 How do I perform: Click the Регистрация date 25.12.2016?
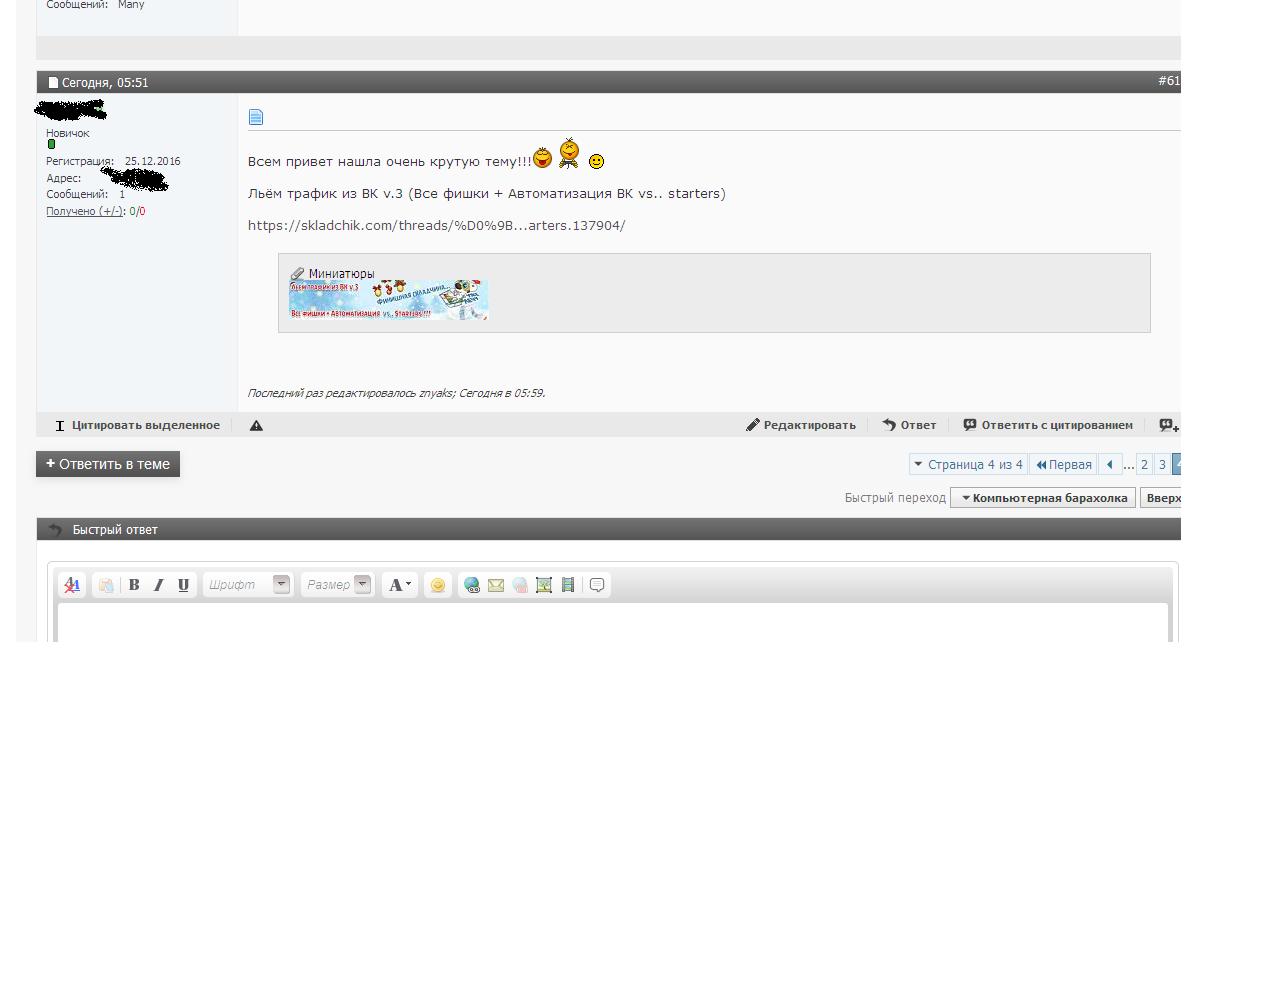[x=152, y=161]
